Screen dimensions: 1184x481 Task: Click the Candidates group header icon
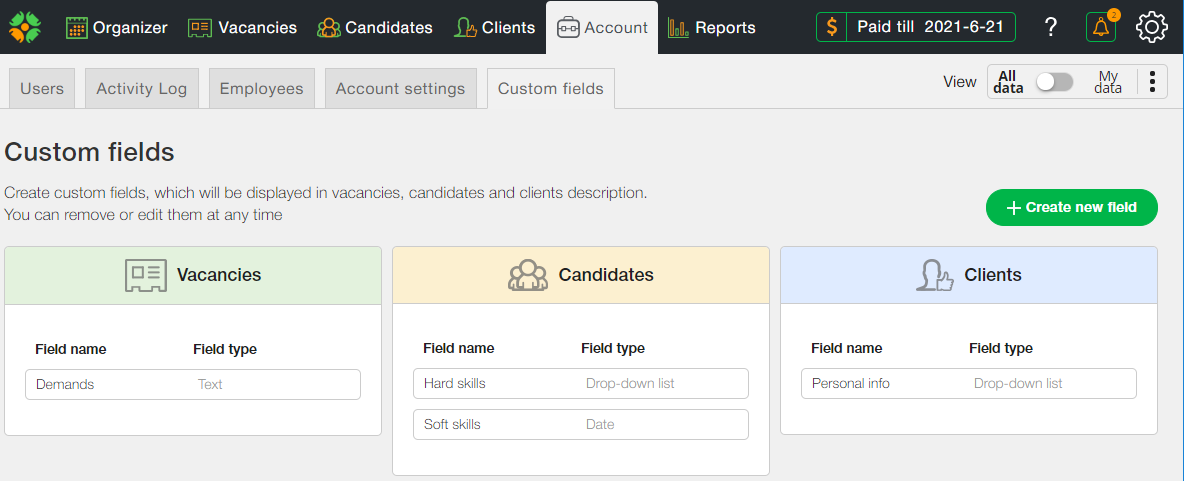[x=528, y=275]
